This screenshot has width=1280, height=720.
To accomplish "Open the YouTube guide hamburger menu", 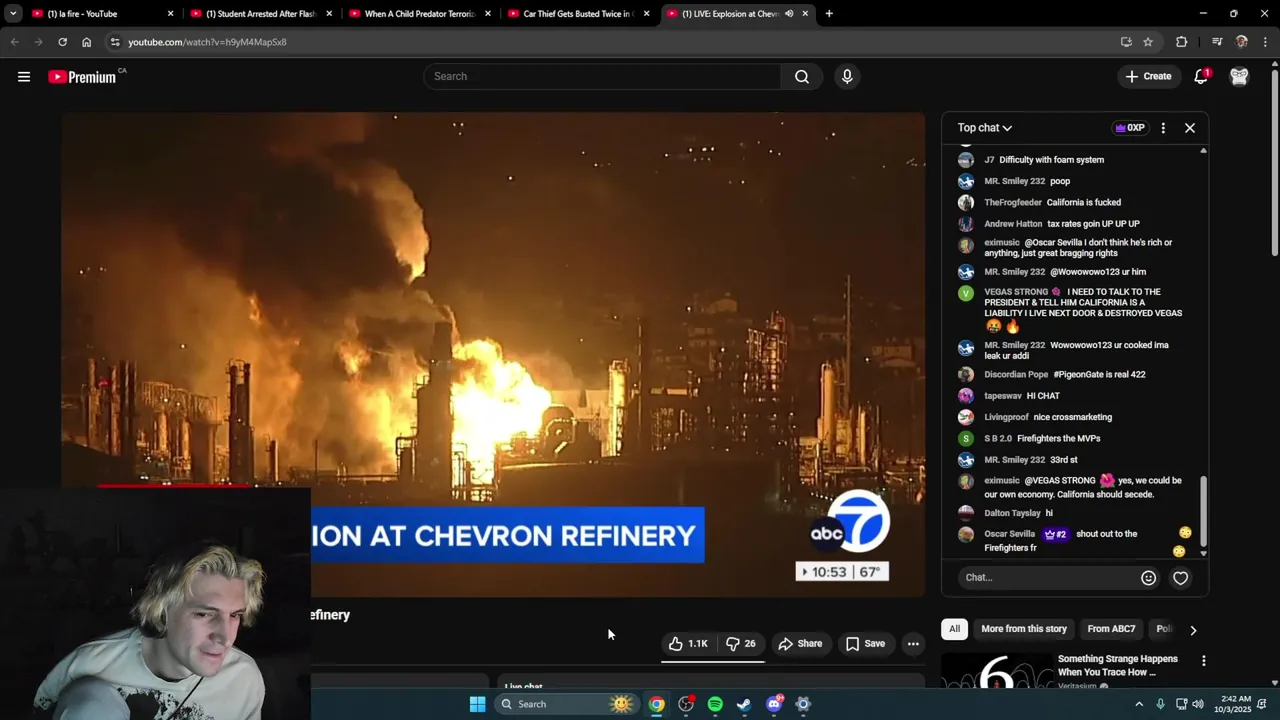I will 24,77.
